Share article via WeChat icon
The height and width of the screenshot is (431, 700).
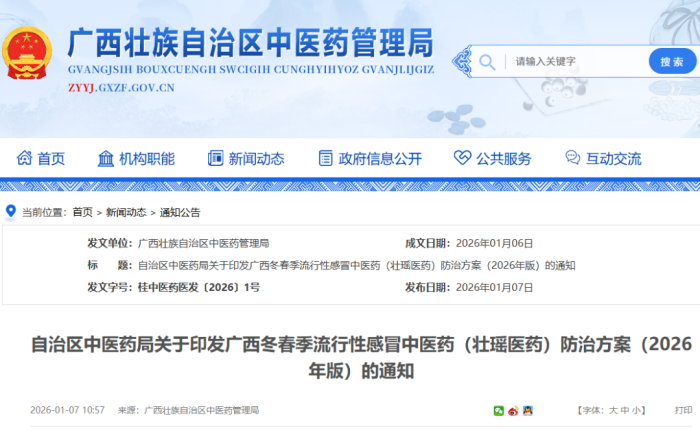(x=499, y=411)
